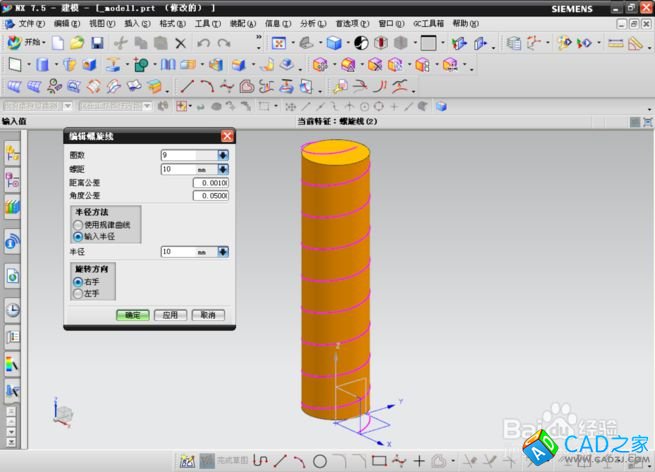Open the Part Navigator sidebar icon

pos(13,180)
